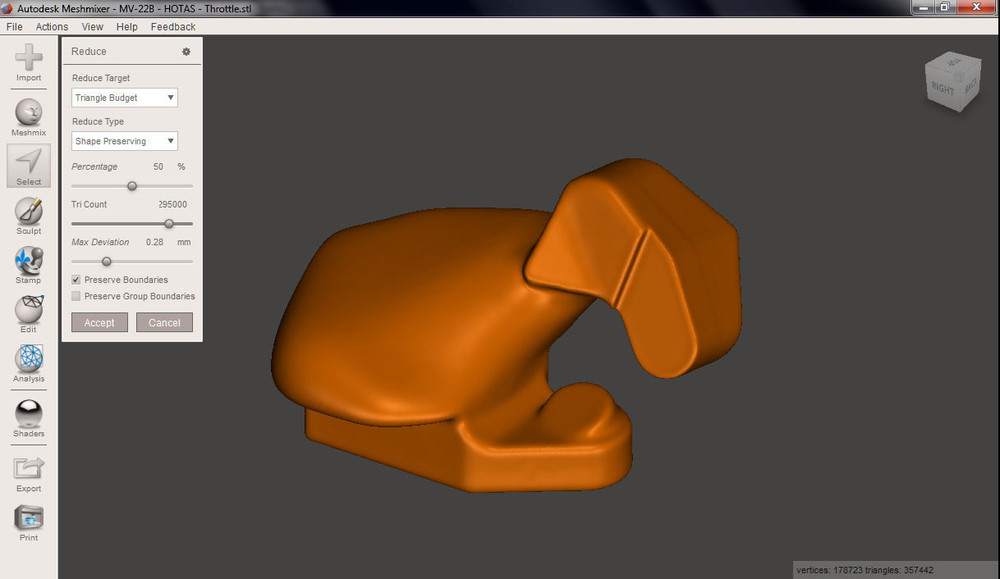Open the Sculpt tool
This screenshot has width=1000, height=579.
tap(29, 216)
